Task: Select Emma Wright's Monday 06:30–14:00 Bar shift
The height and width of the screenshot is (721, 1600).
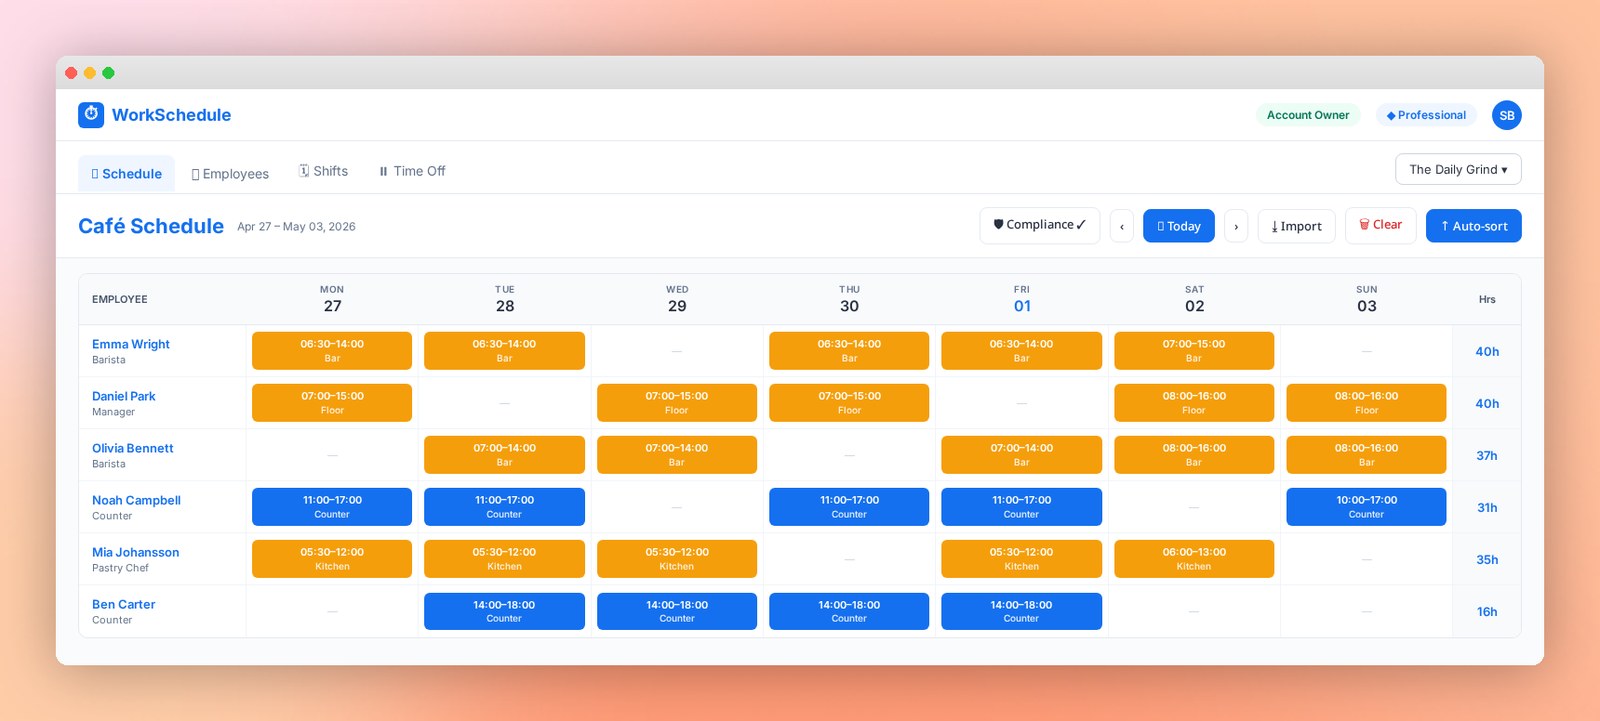Action: 332,351
